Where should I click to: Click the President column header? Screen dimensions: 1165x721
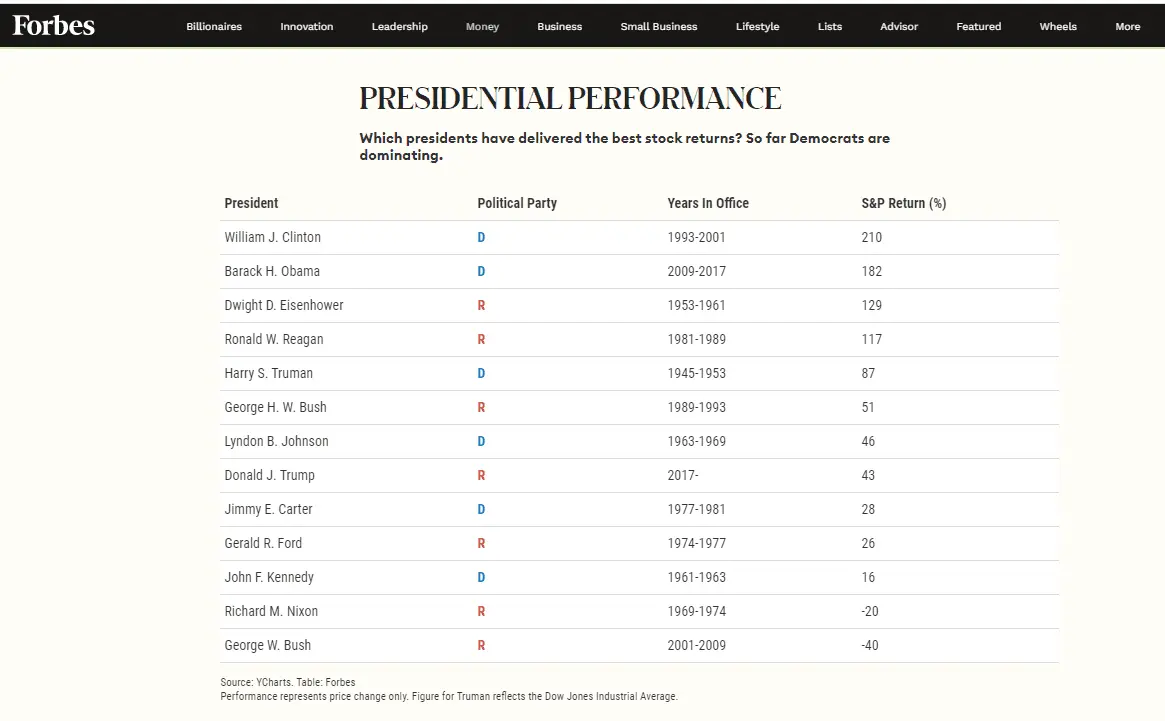tap(251, 203)
